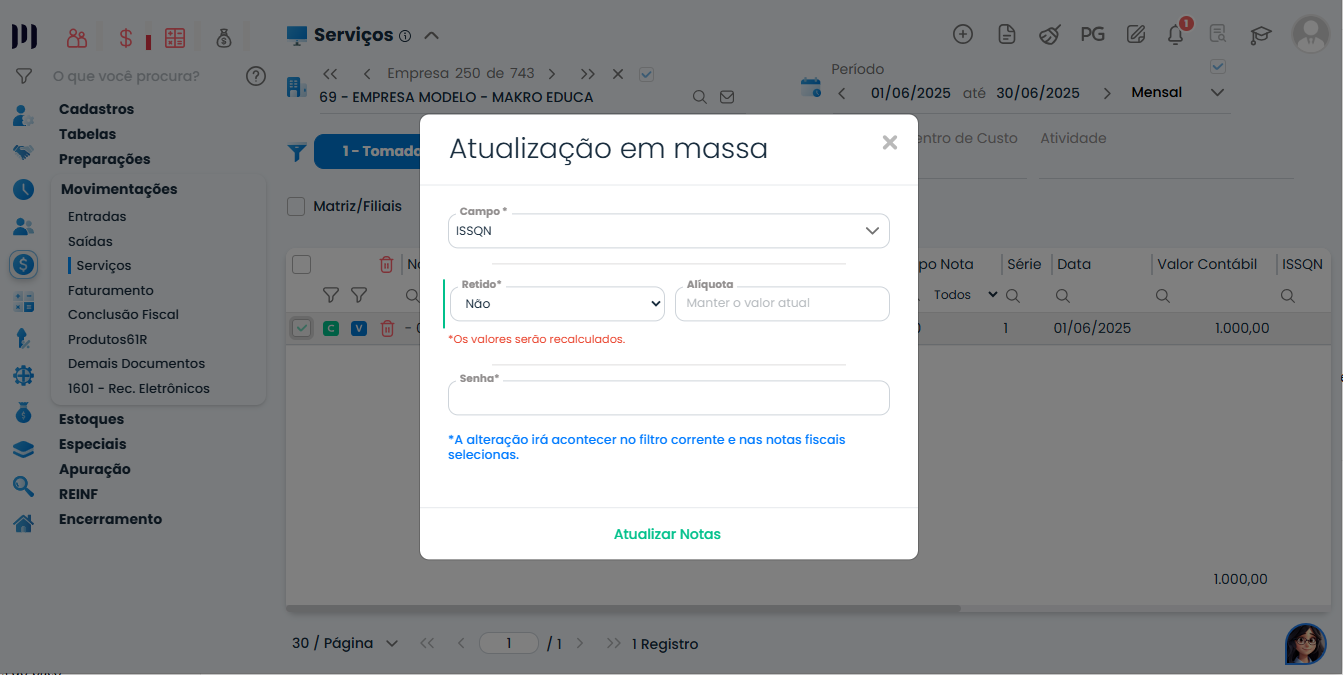
Task: Toggle the checkbox above Mensal period
Action: click(x=1217, y=67)
